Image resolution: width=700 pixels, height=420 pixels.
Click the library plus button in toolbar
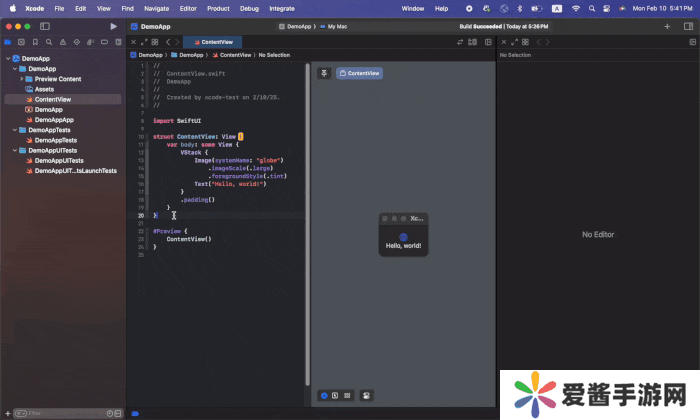click(667, 25)
